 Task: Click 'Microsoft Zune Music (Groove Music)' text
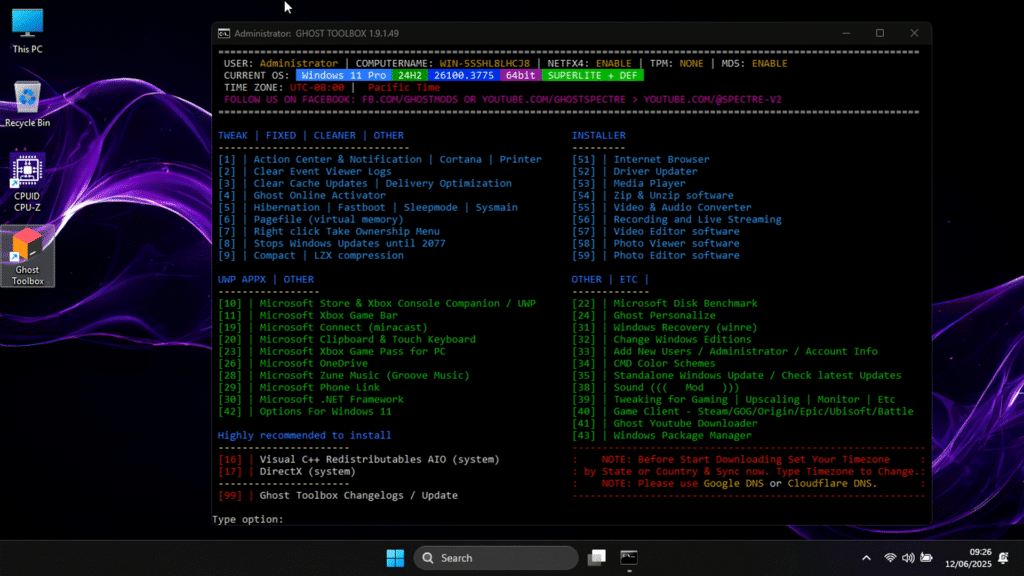click(x=364, y=376)
